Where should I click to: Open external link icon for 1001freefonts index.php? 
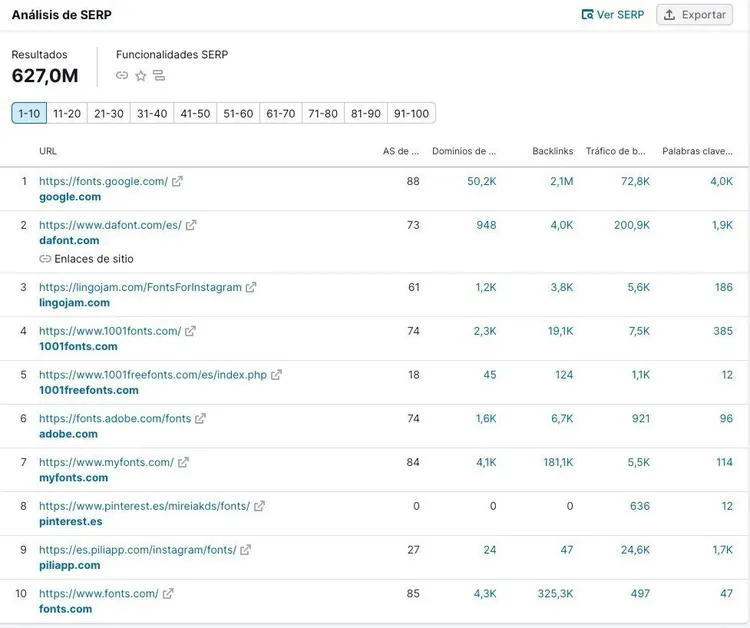276,375
